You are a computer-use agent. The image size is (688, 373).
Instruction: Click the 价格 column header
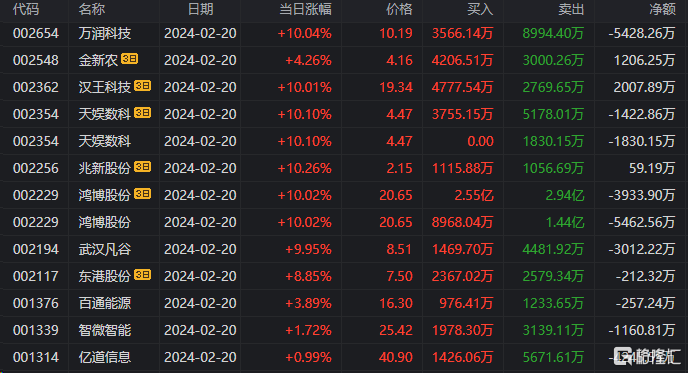[x=399, y=9]
